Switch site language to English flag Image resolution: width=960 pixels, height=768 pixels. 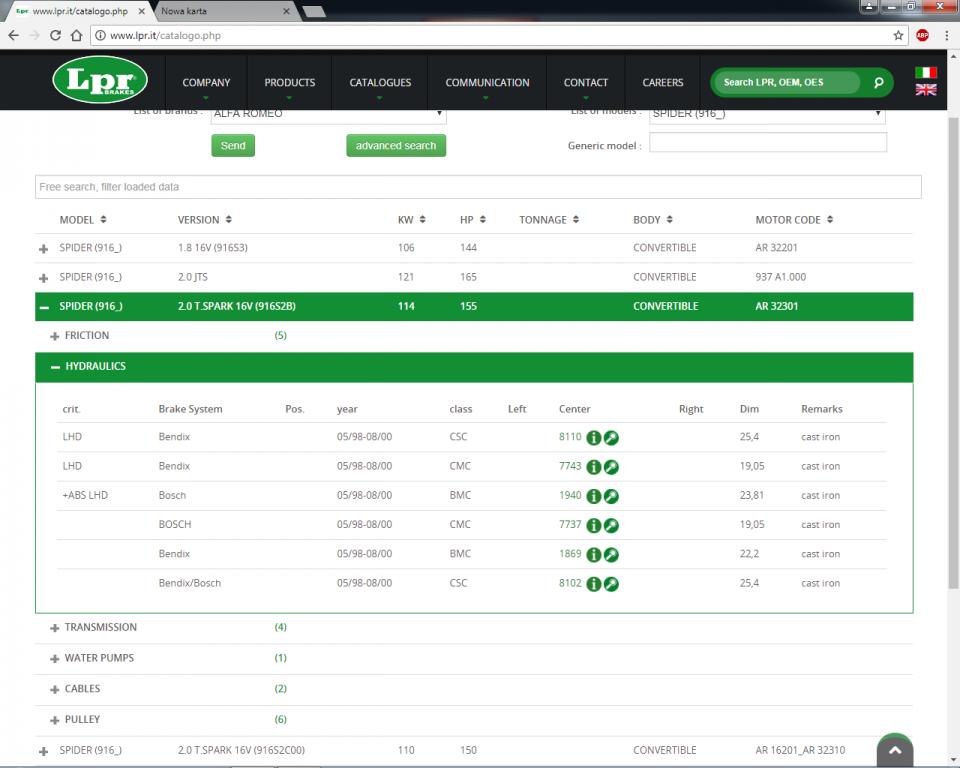tap(926, 89)
